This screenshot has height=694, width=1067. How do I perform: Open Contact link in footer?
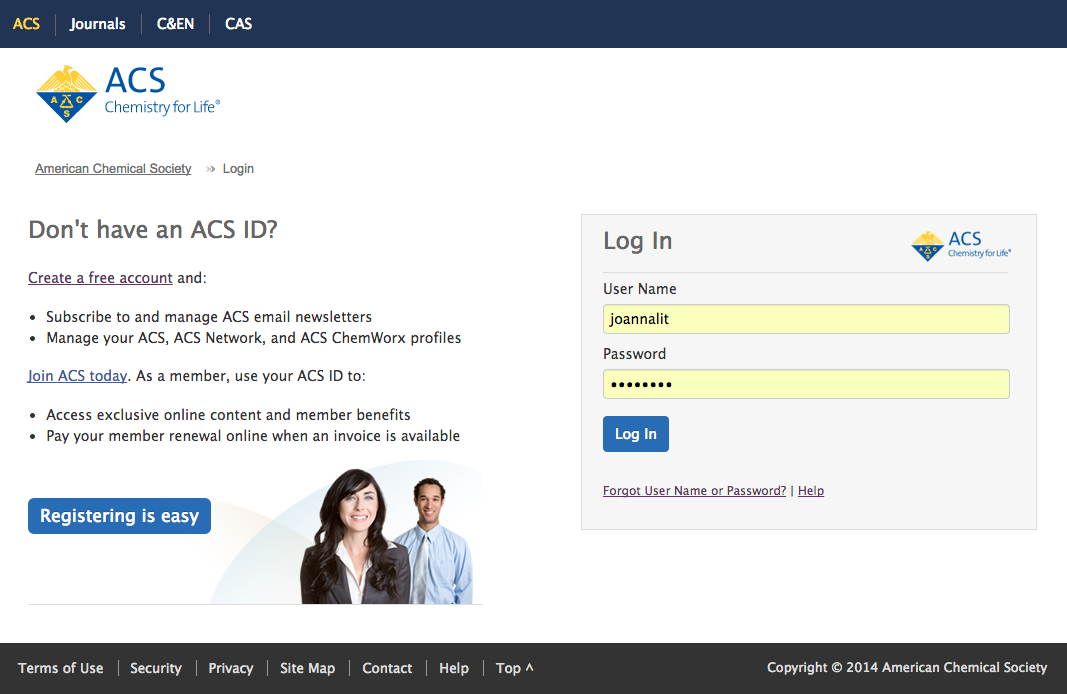387,668
